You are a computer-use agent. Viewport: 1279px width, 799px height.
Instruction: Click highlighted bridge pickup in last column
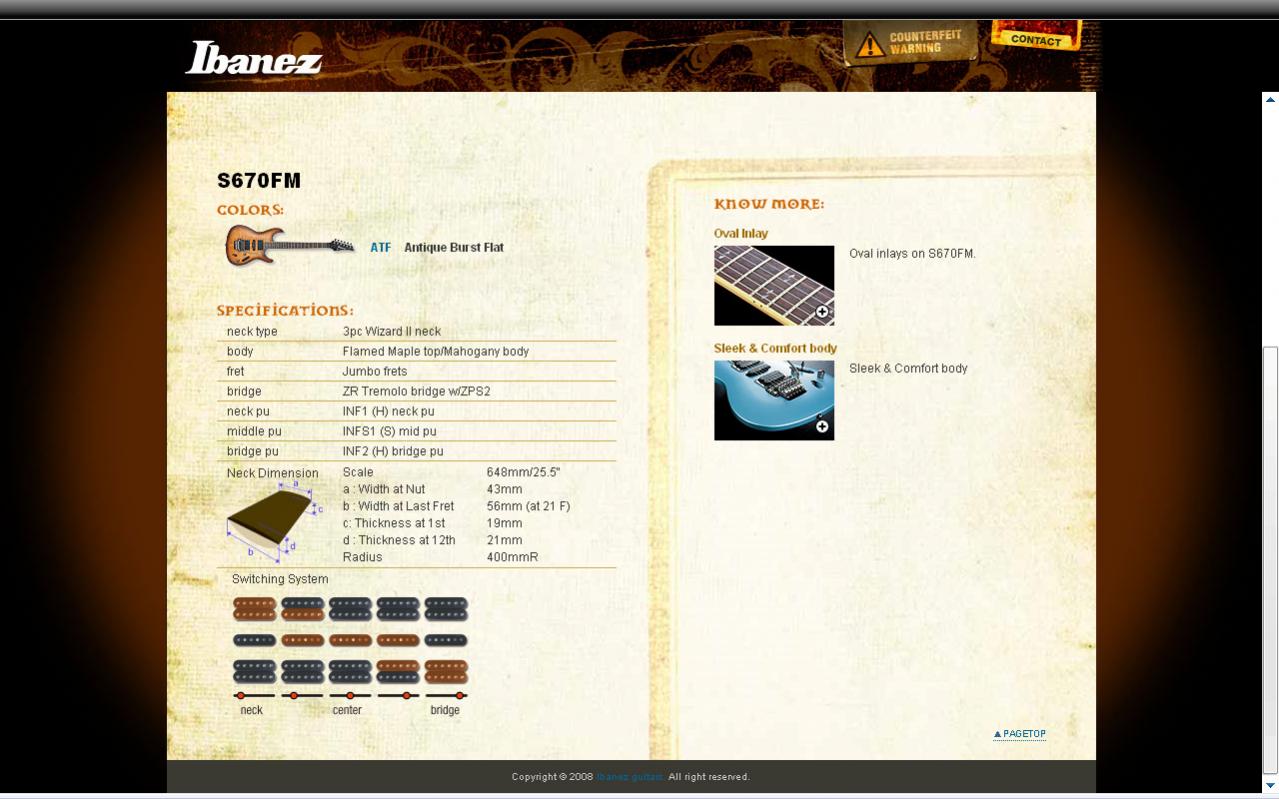446,672
